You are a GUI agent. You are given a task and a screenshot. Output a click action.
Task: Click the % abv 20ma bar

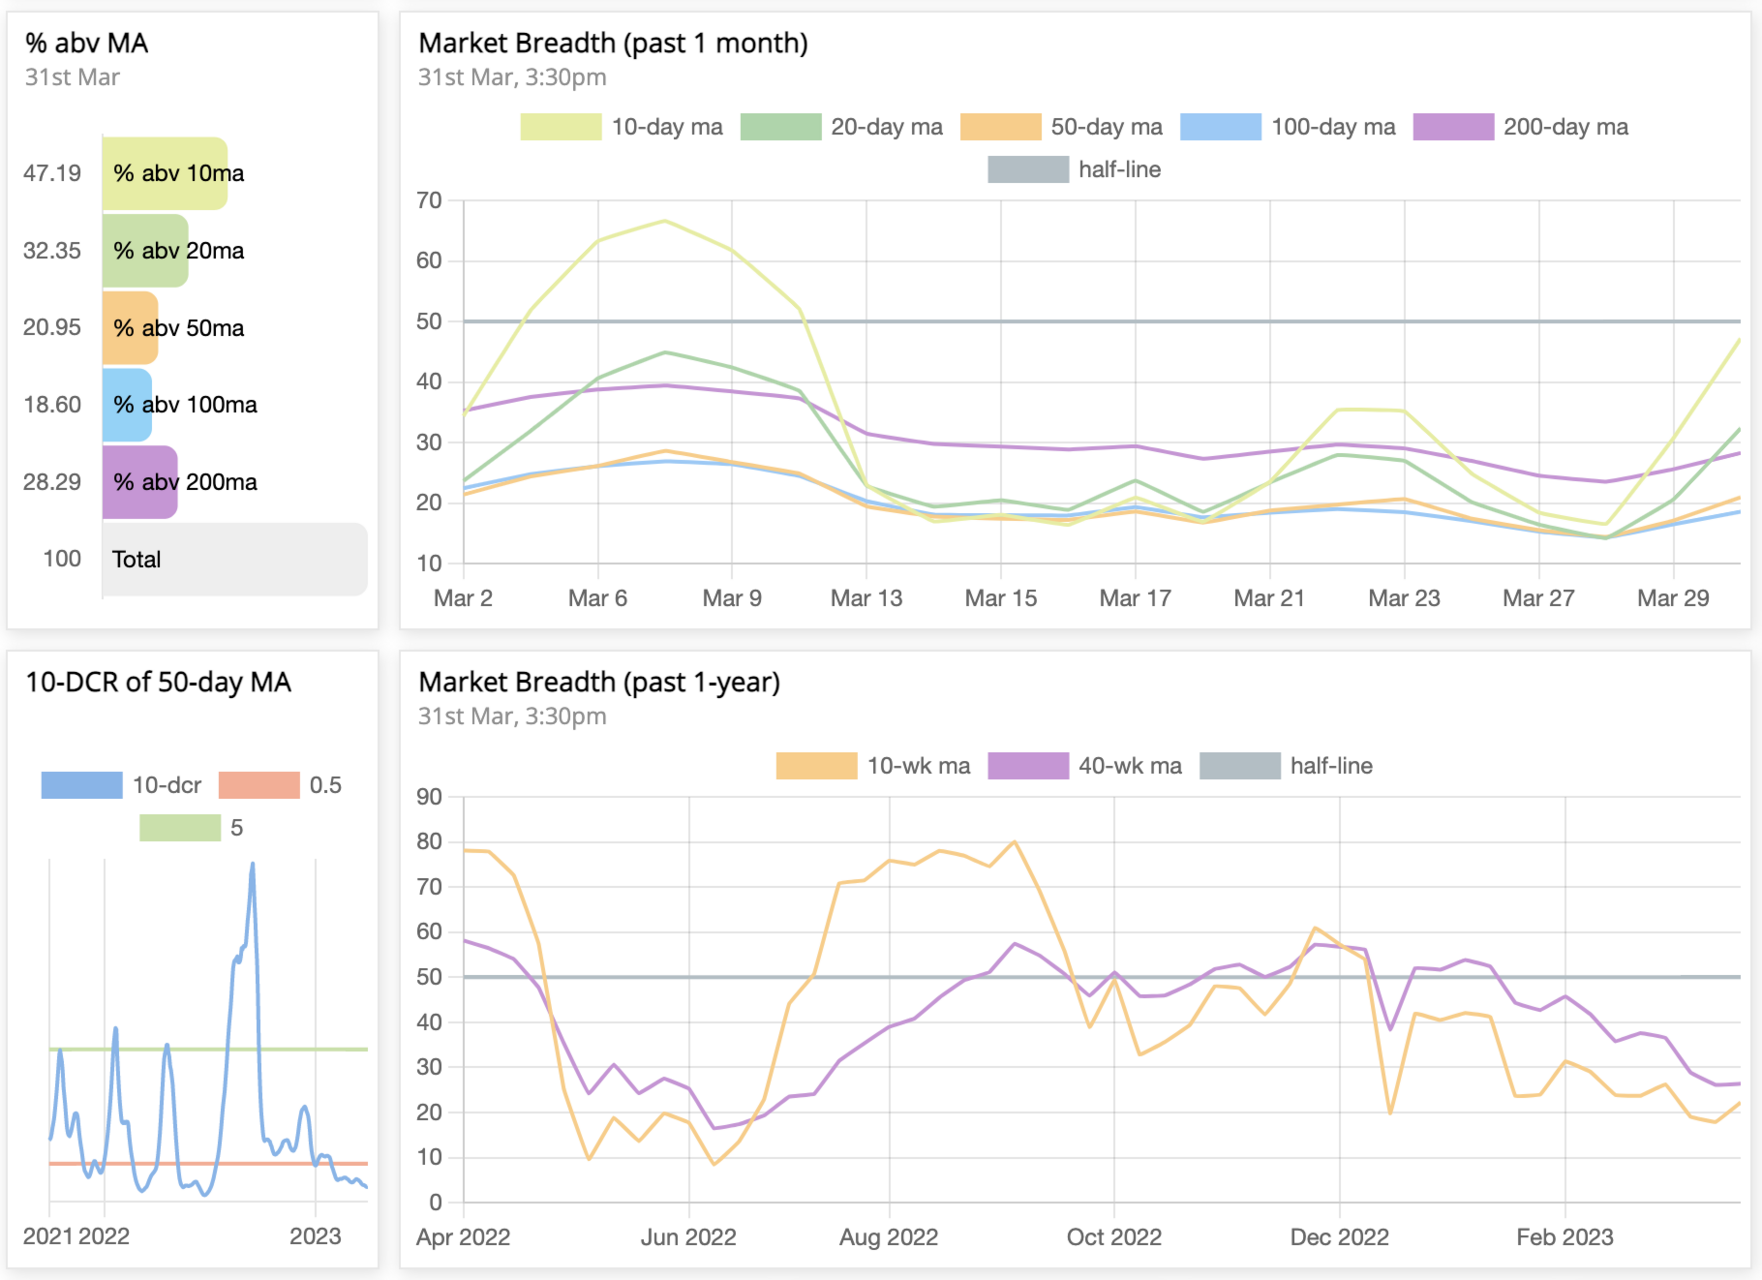click(145, 250)
